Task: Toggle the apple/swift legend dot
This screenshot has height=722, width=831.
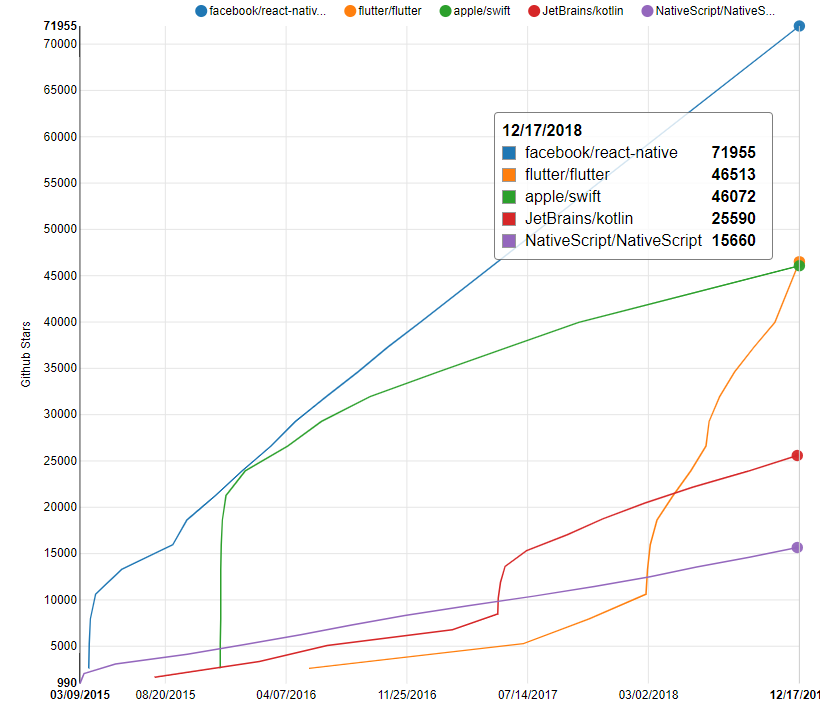Action: pyautogui.click(x=445, y=11)
